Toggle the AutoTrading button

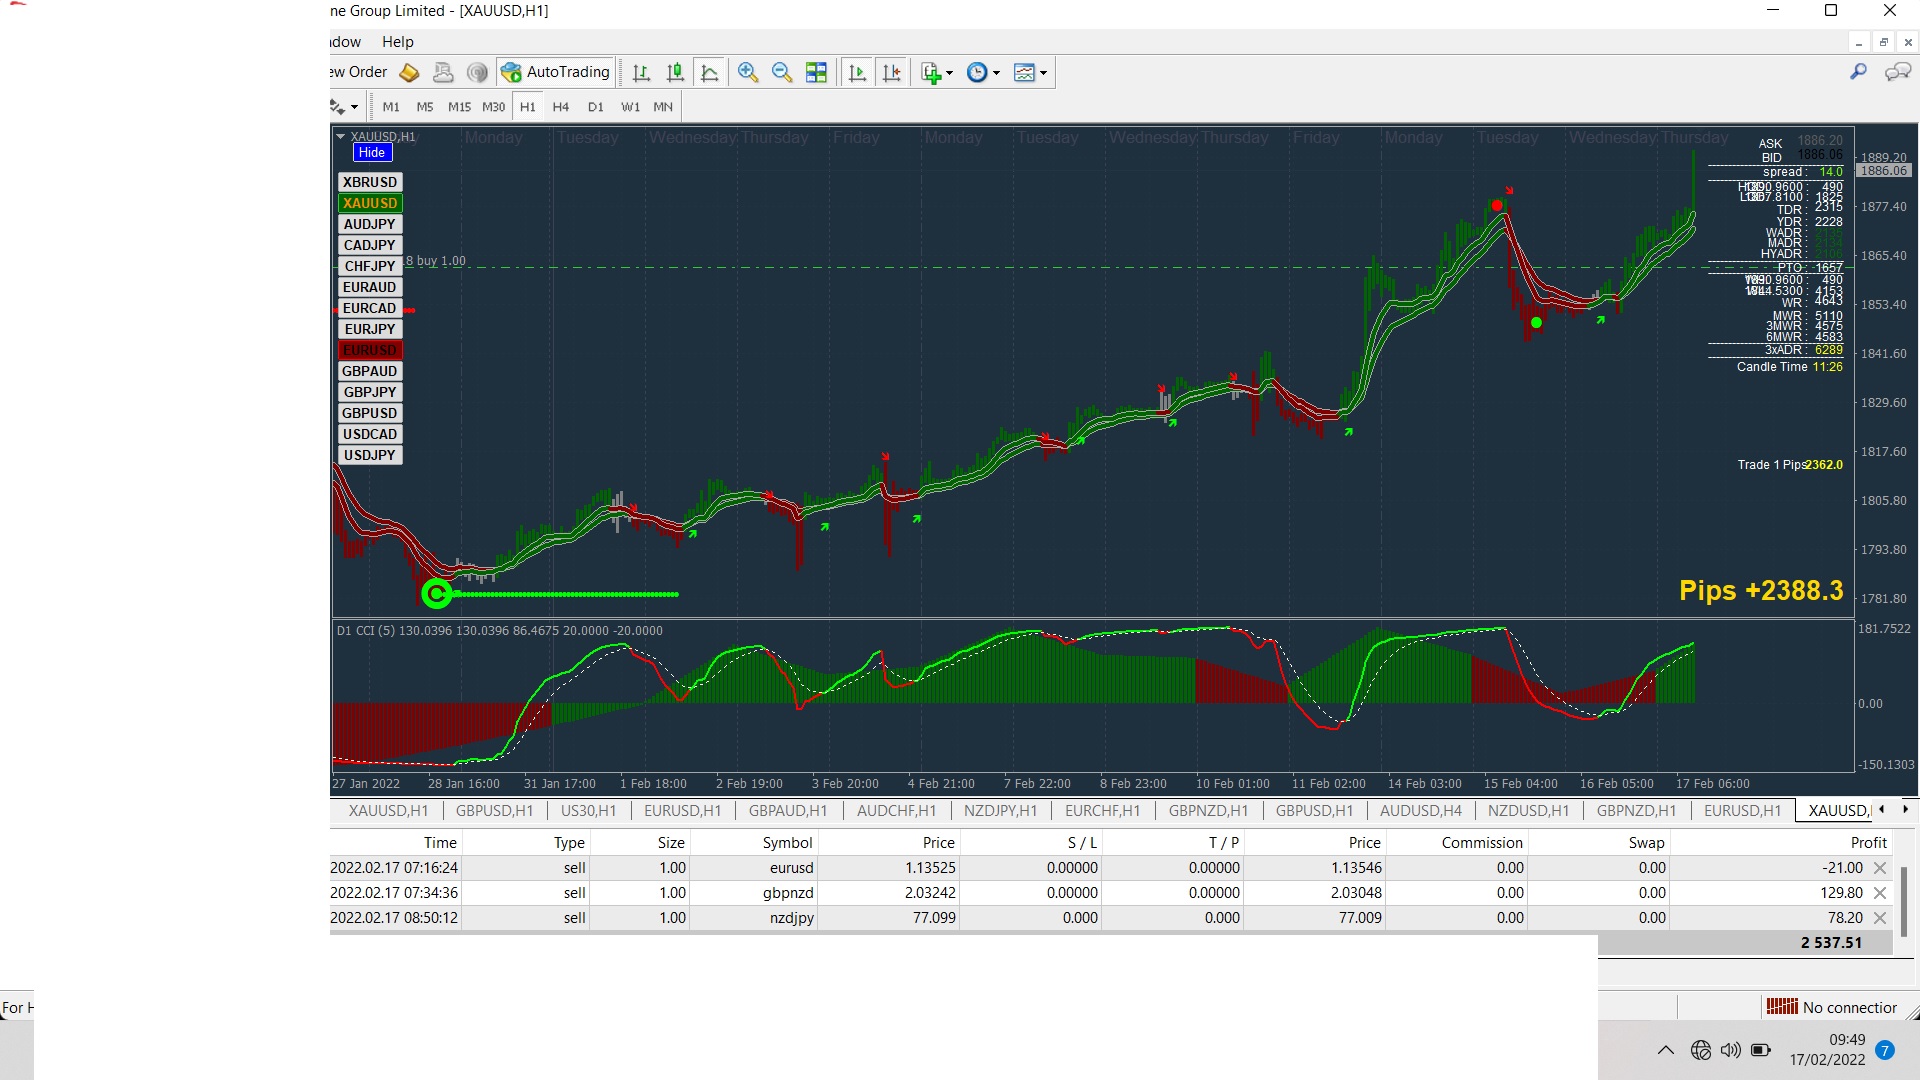tap(556, 72)
